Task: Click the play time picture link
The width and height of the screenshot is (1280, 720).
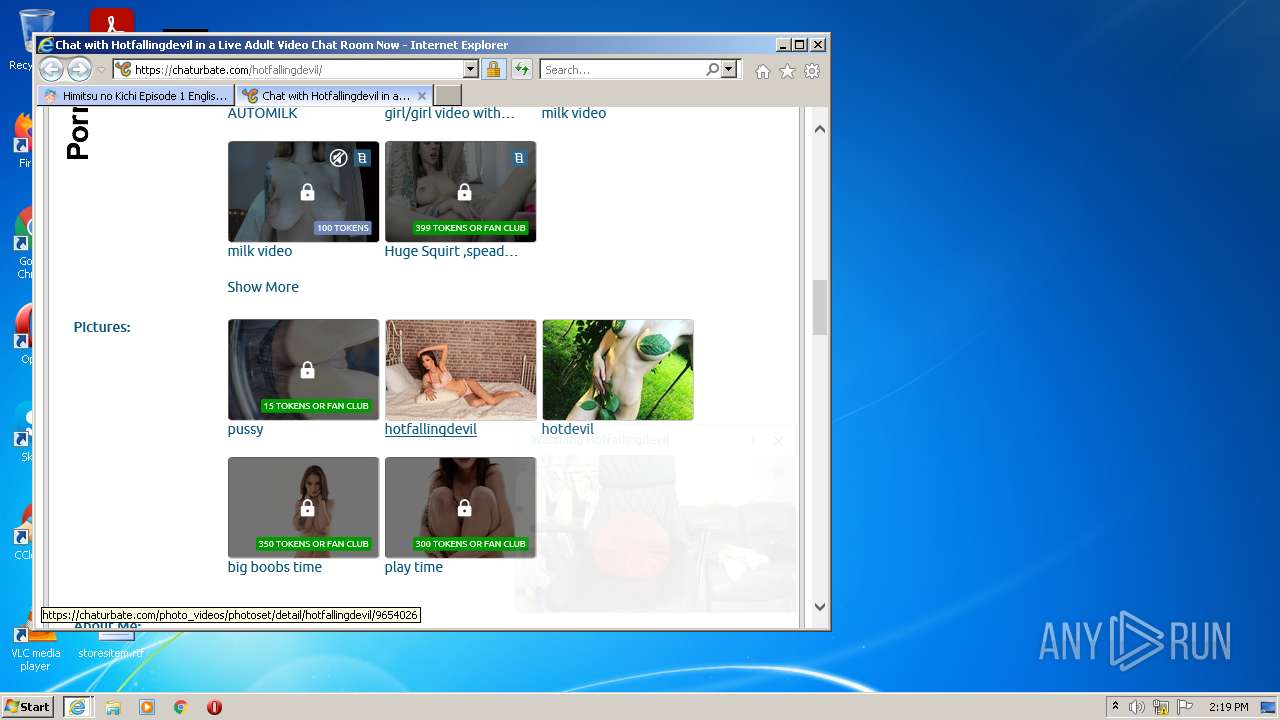Action: (x=414, y=567)
